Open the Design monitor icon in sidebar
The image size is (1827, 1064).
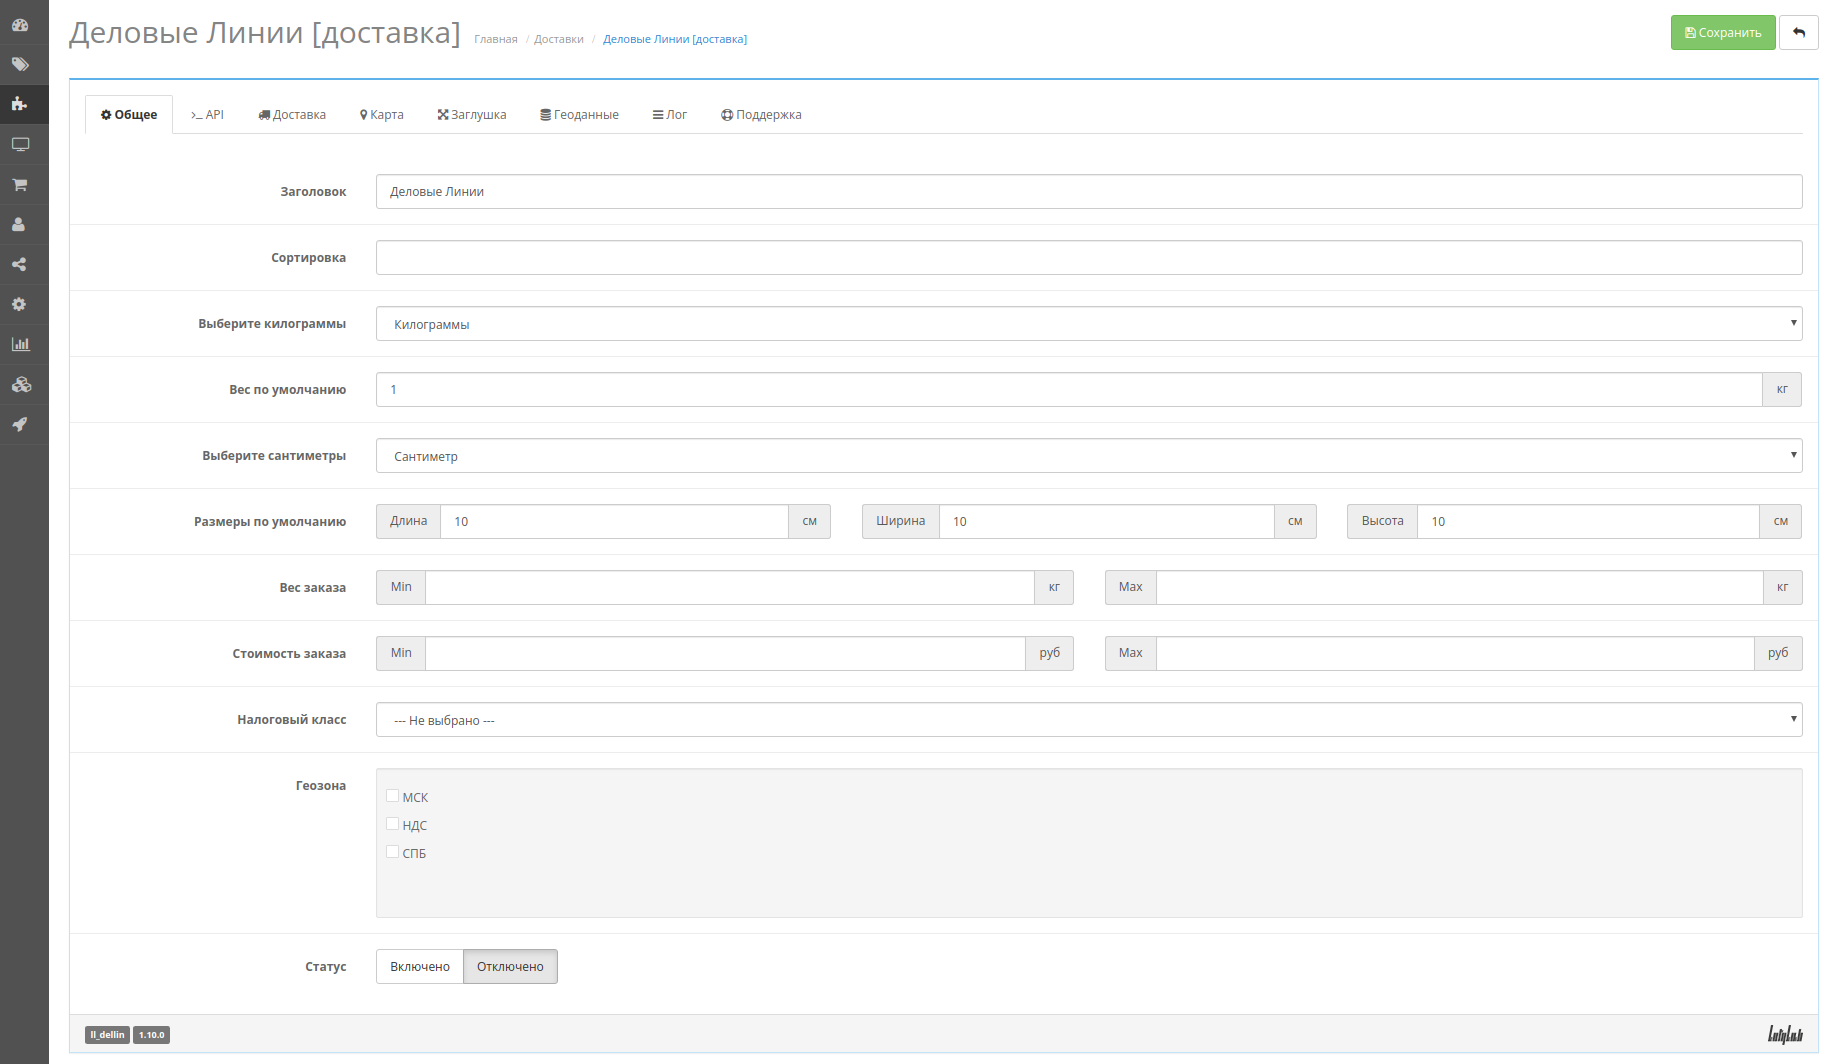pos(20,144)
